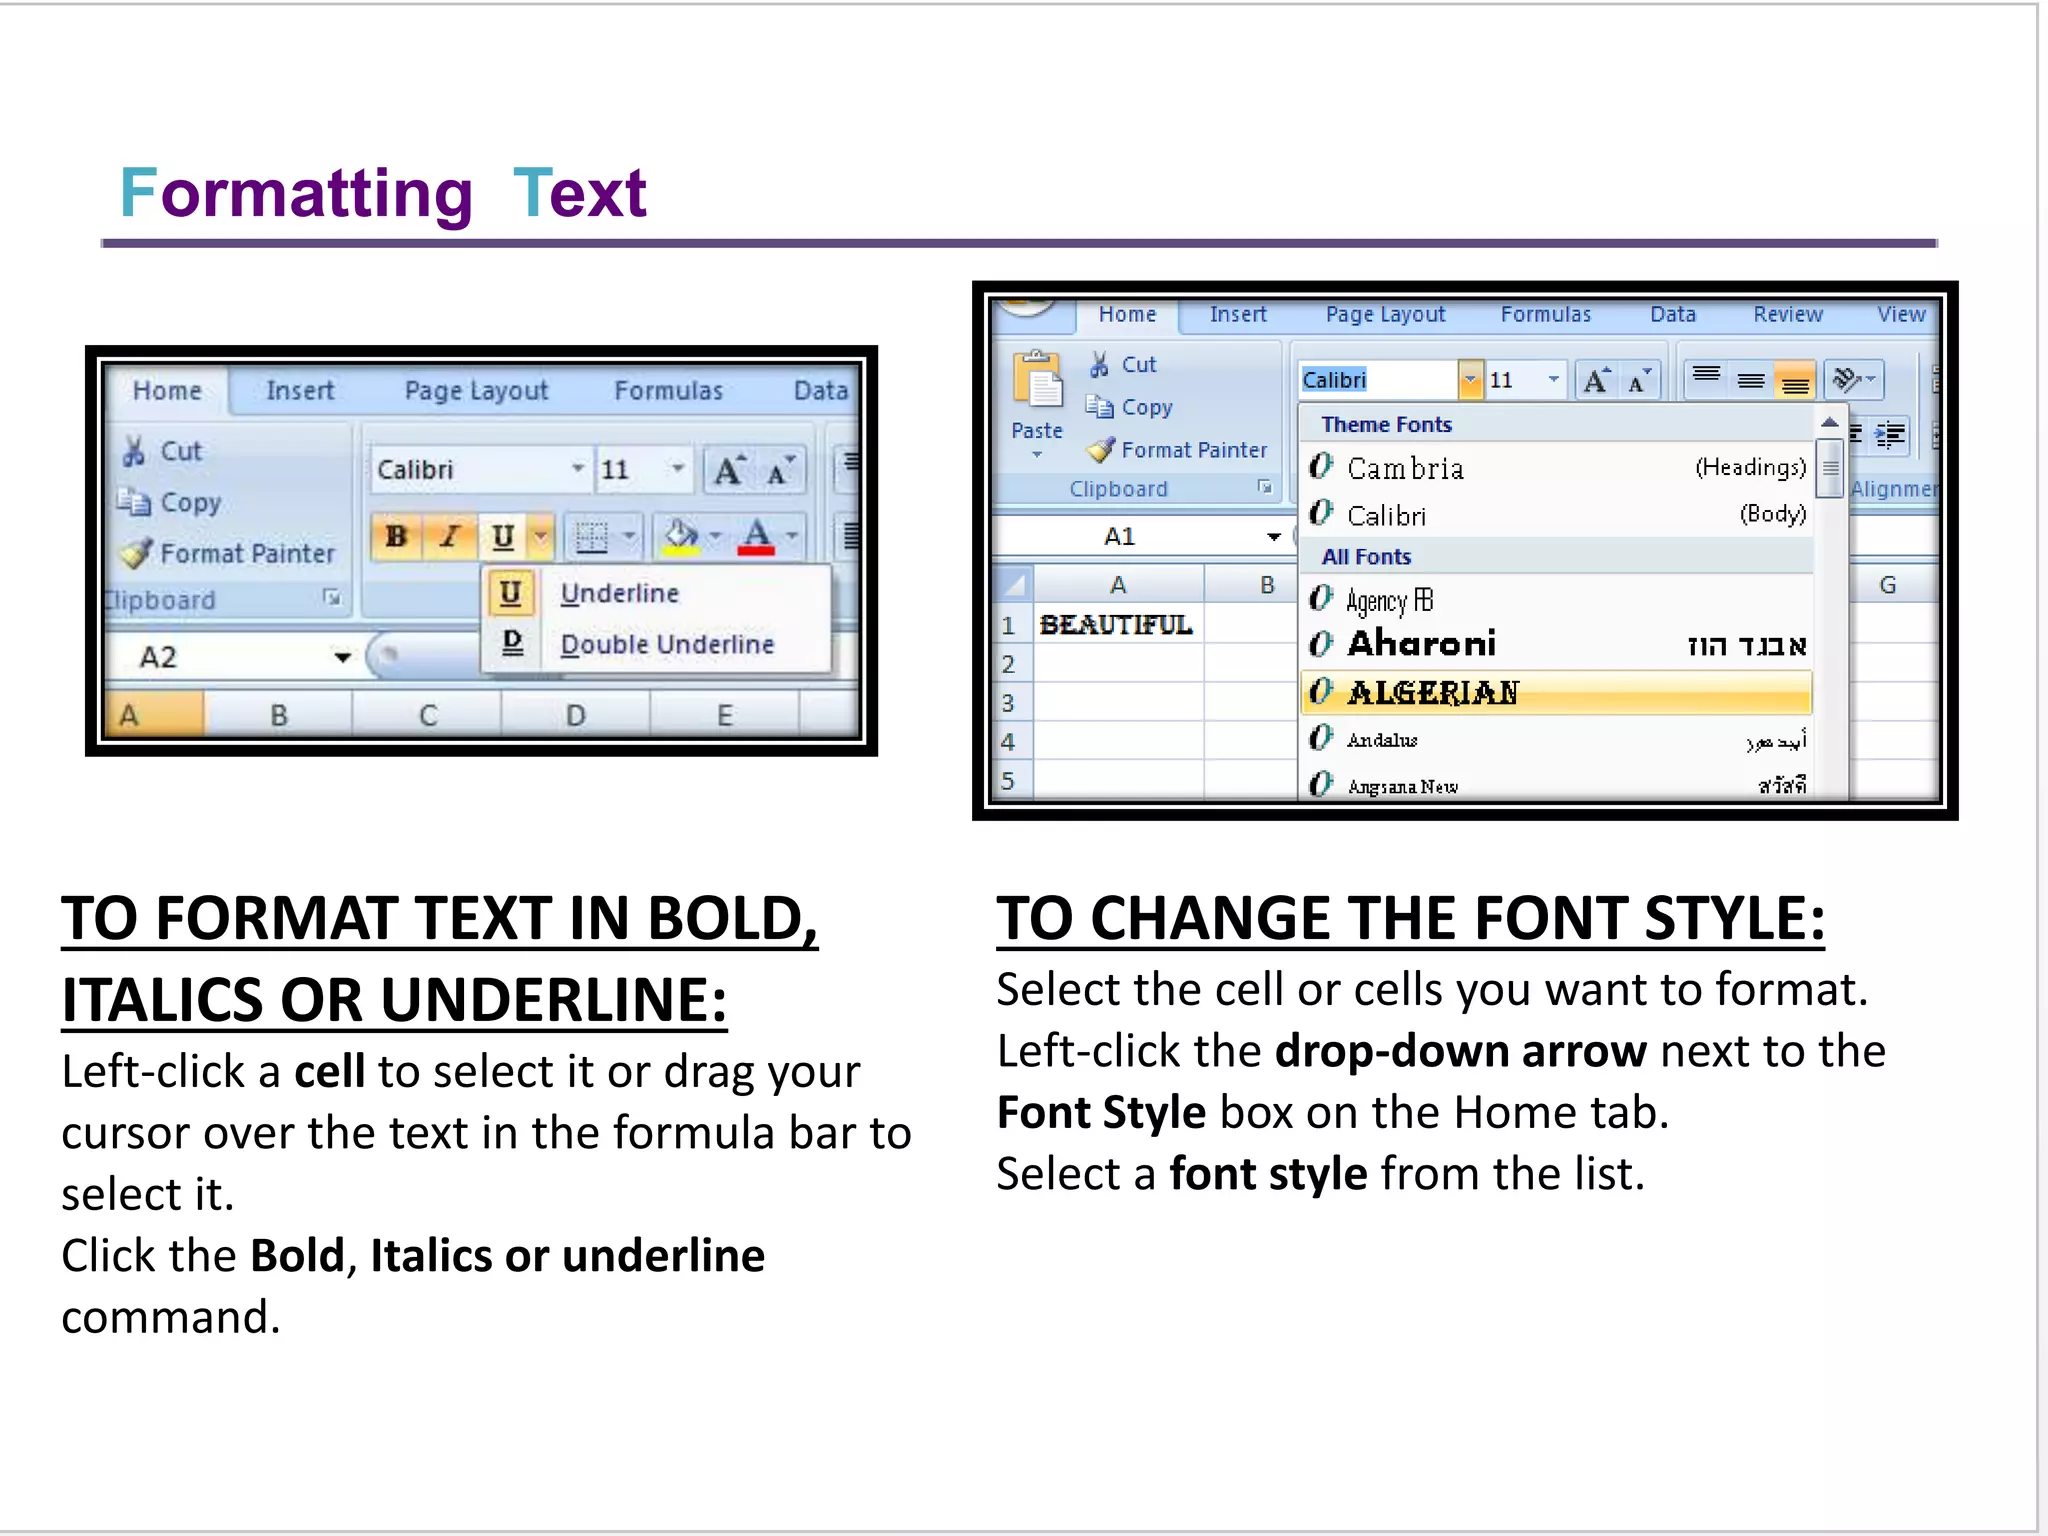Screen dimensions: 2048x1536
Task: Toggle Italic in left Excel screenshot
Action: [450, 537]
